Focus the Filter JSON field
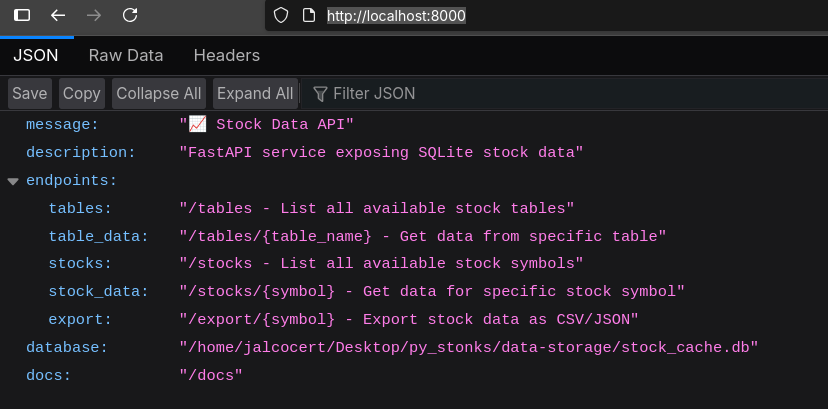Image resolution: width=828 pixels, height=409 pixels. (565, 94)
